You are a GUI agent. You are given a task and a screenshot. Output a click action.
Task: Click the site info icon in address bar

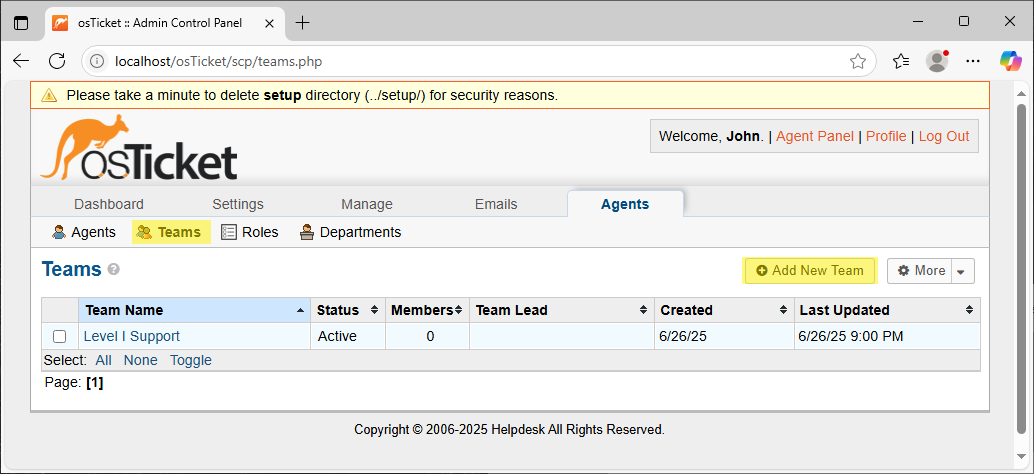tap(98, 61)
